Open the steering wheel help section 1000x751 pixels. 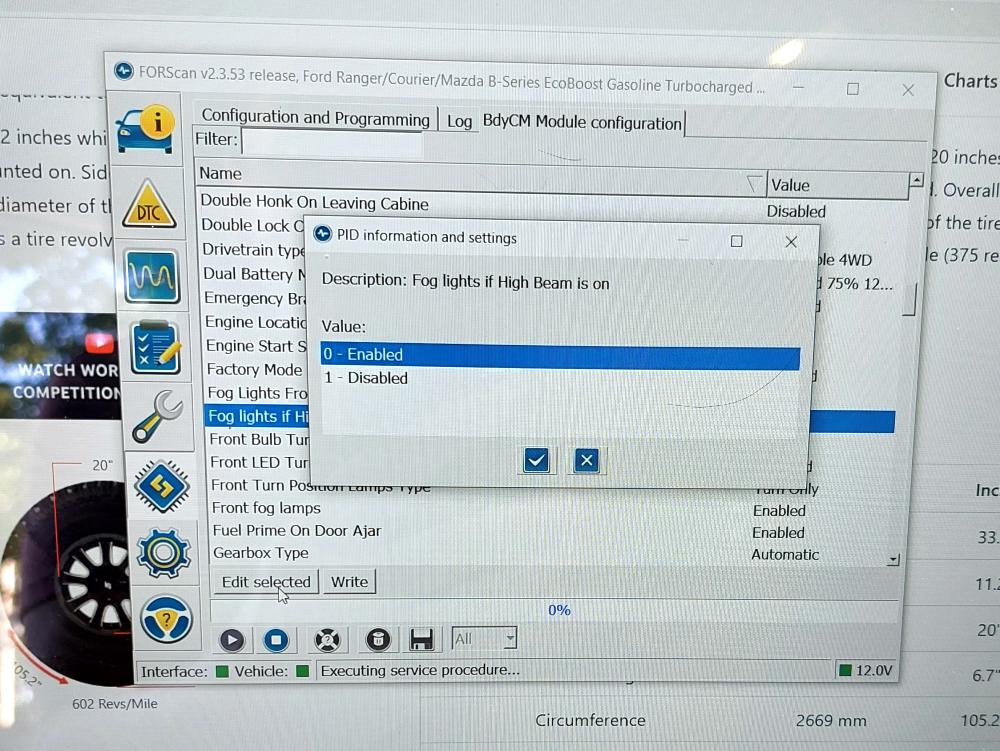[x=166, y=620]
